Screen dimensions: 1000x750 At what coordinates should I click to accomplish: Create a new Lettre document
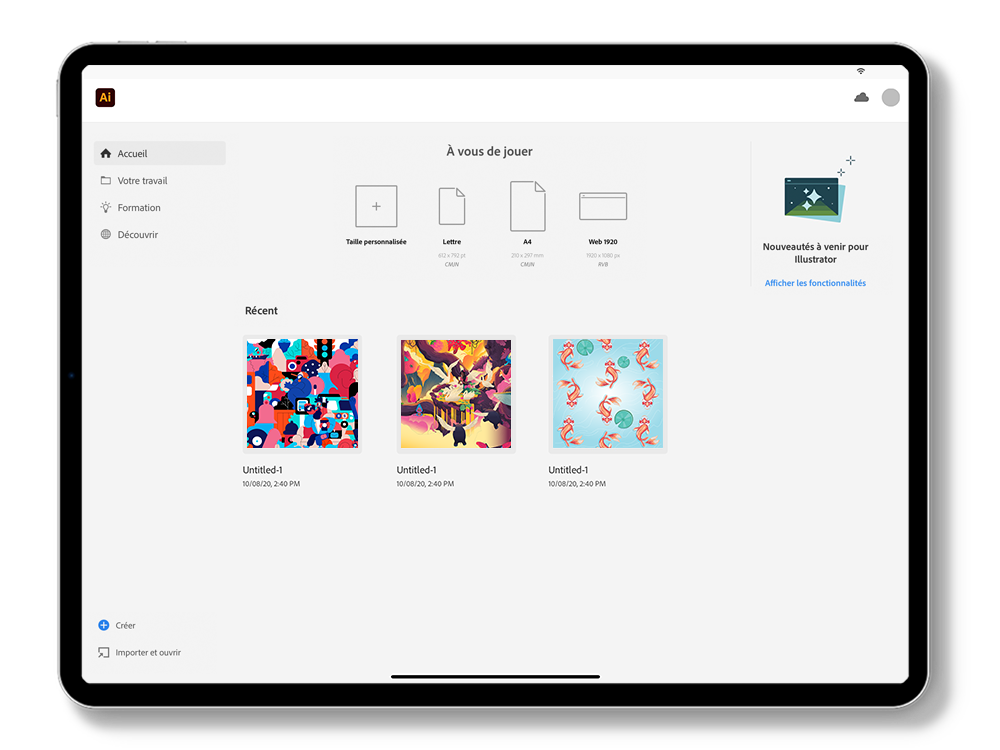pyautogui.click(x=452, y=206)
